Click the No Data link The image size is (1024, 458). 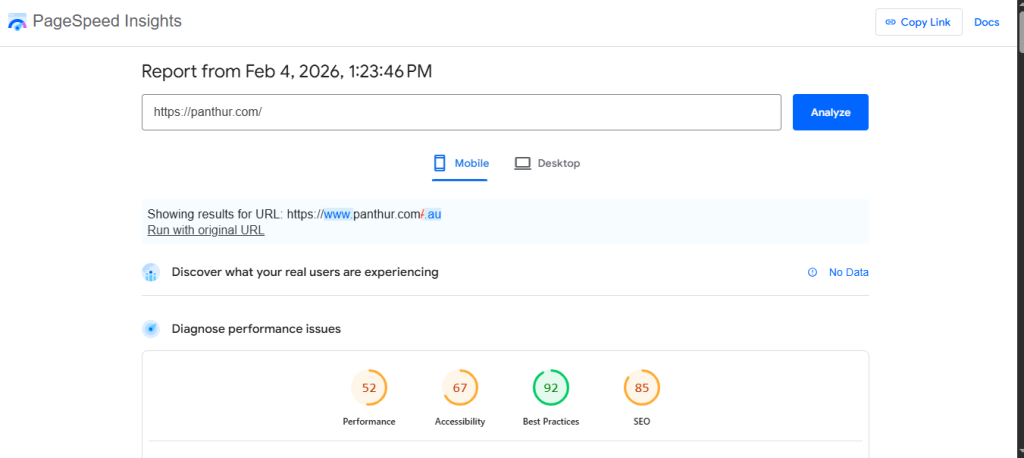pyautogui.click(x=848, y=272)
